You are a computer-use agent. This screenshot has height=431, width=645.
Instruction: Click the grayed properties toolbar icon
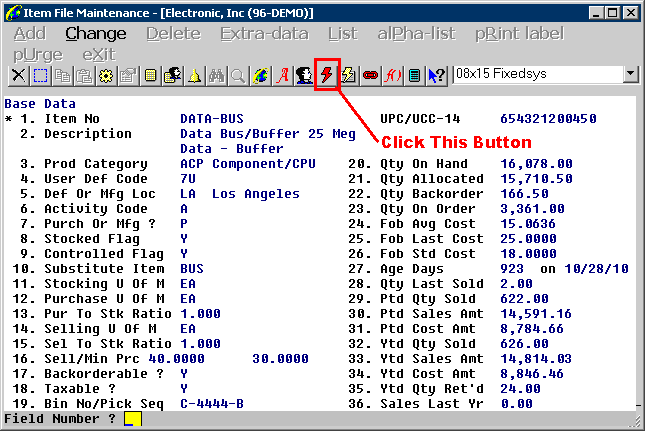pyautogui.click(x=128, y=76)
